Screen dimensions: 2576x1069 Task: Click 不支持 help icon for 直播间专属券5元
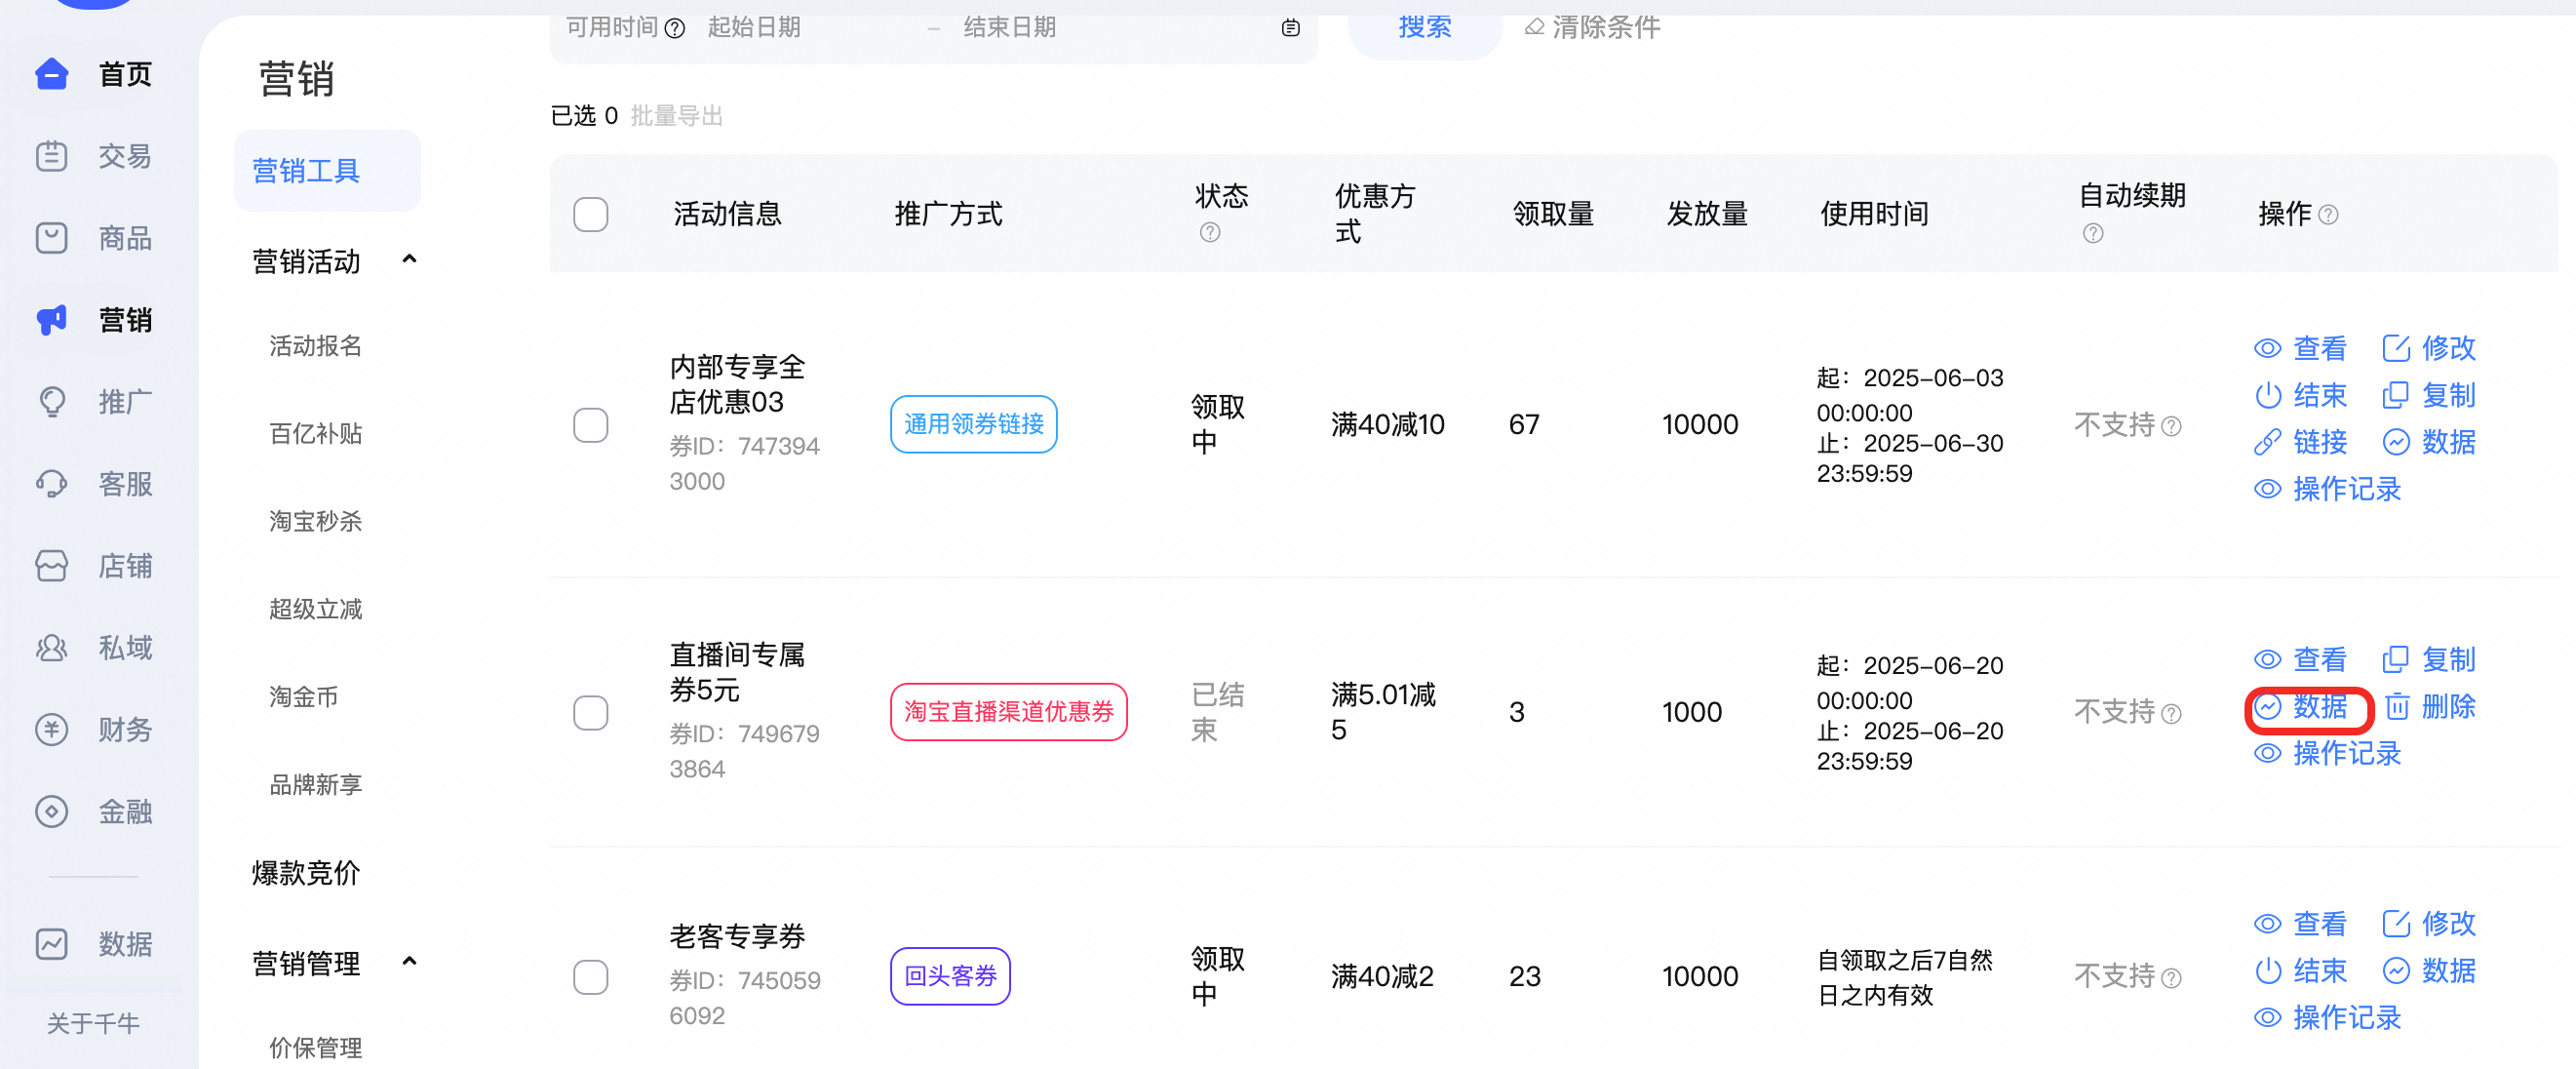pyautogui.click(x=2171, y=713)
